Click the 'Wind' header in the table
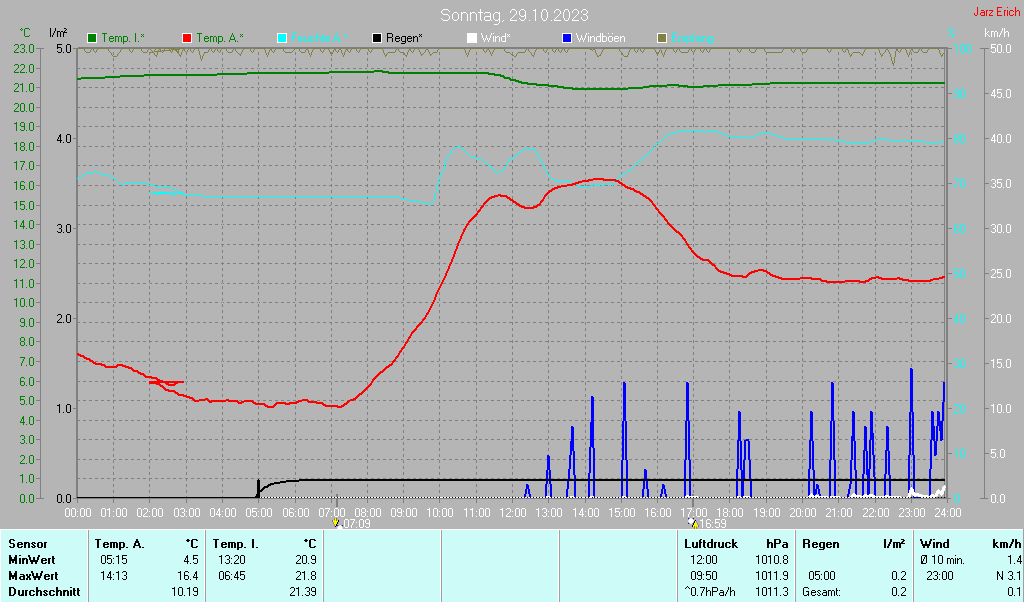Viewport: 1024px width, 602px height. 935,544
